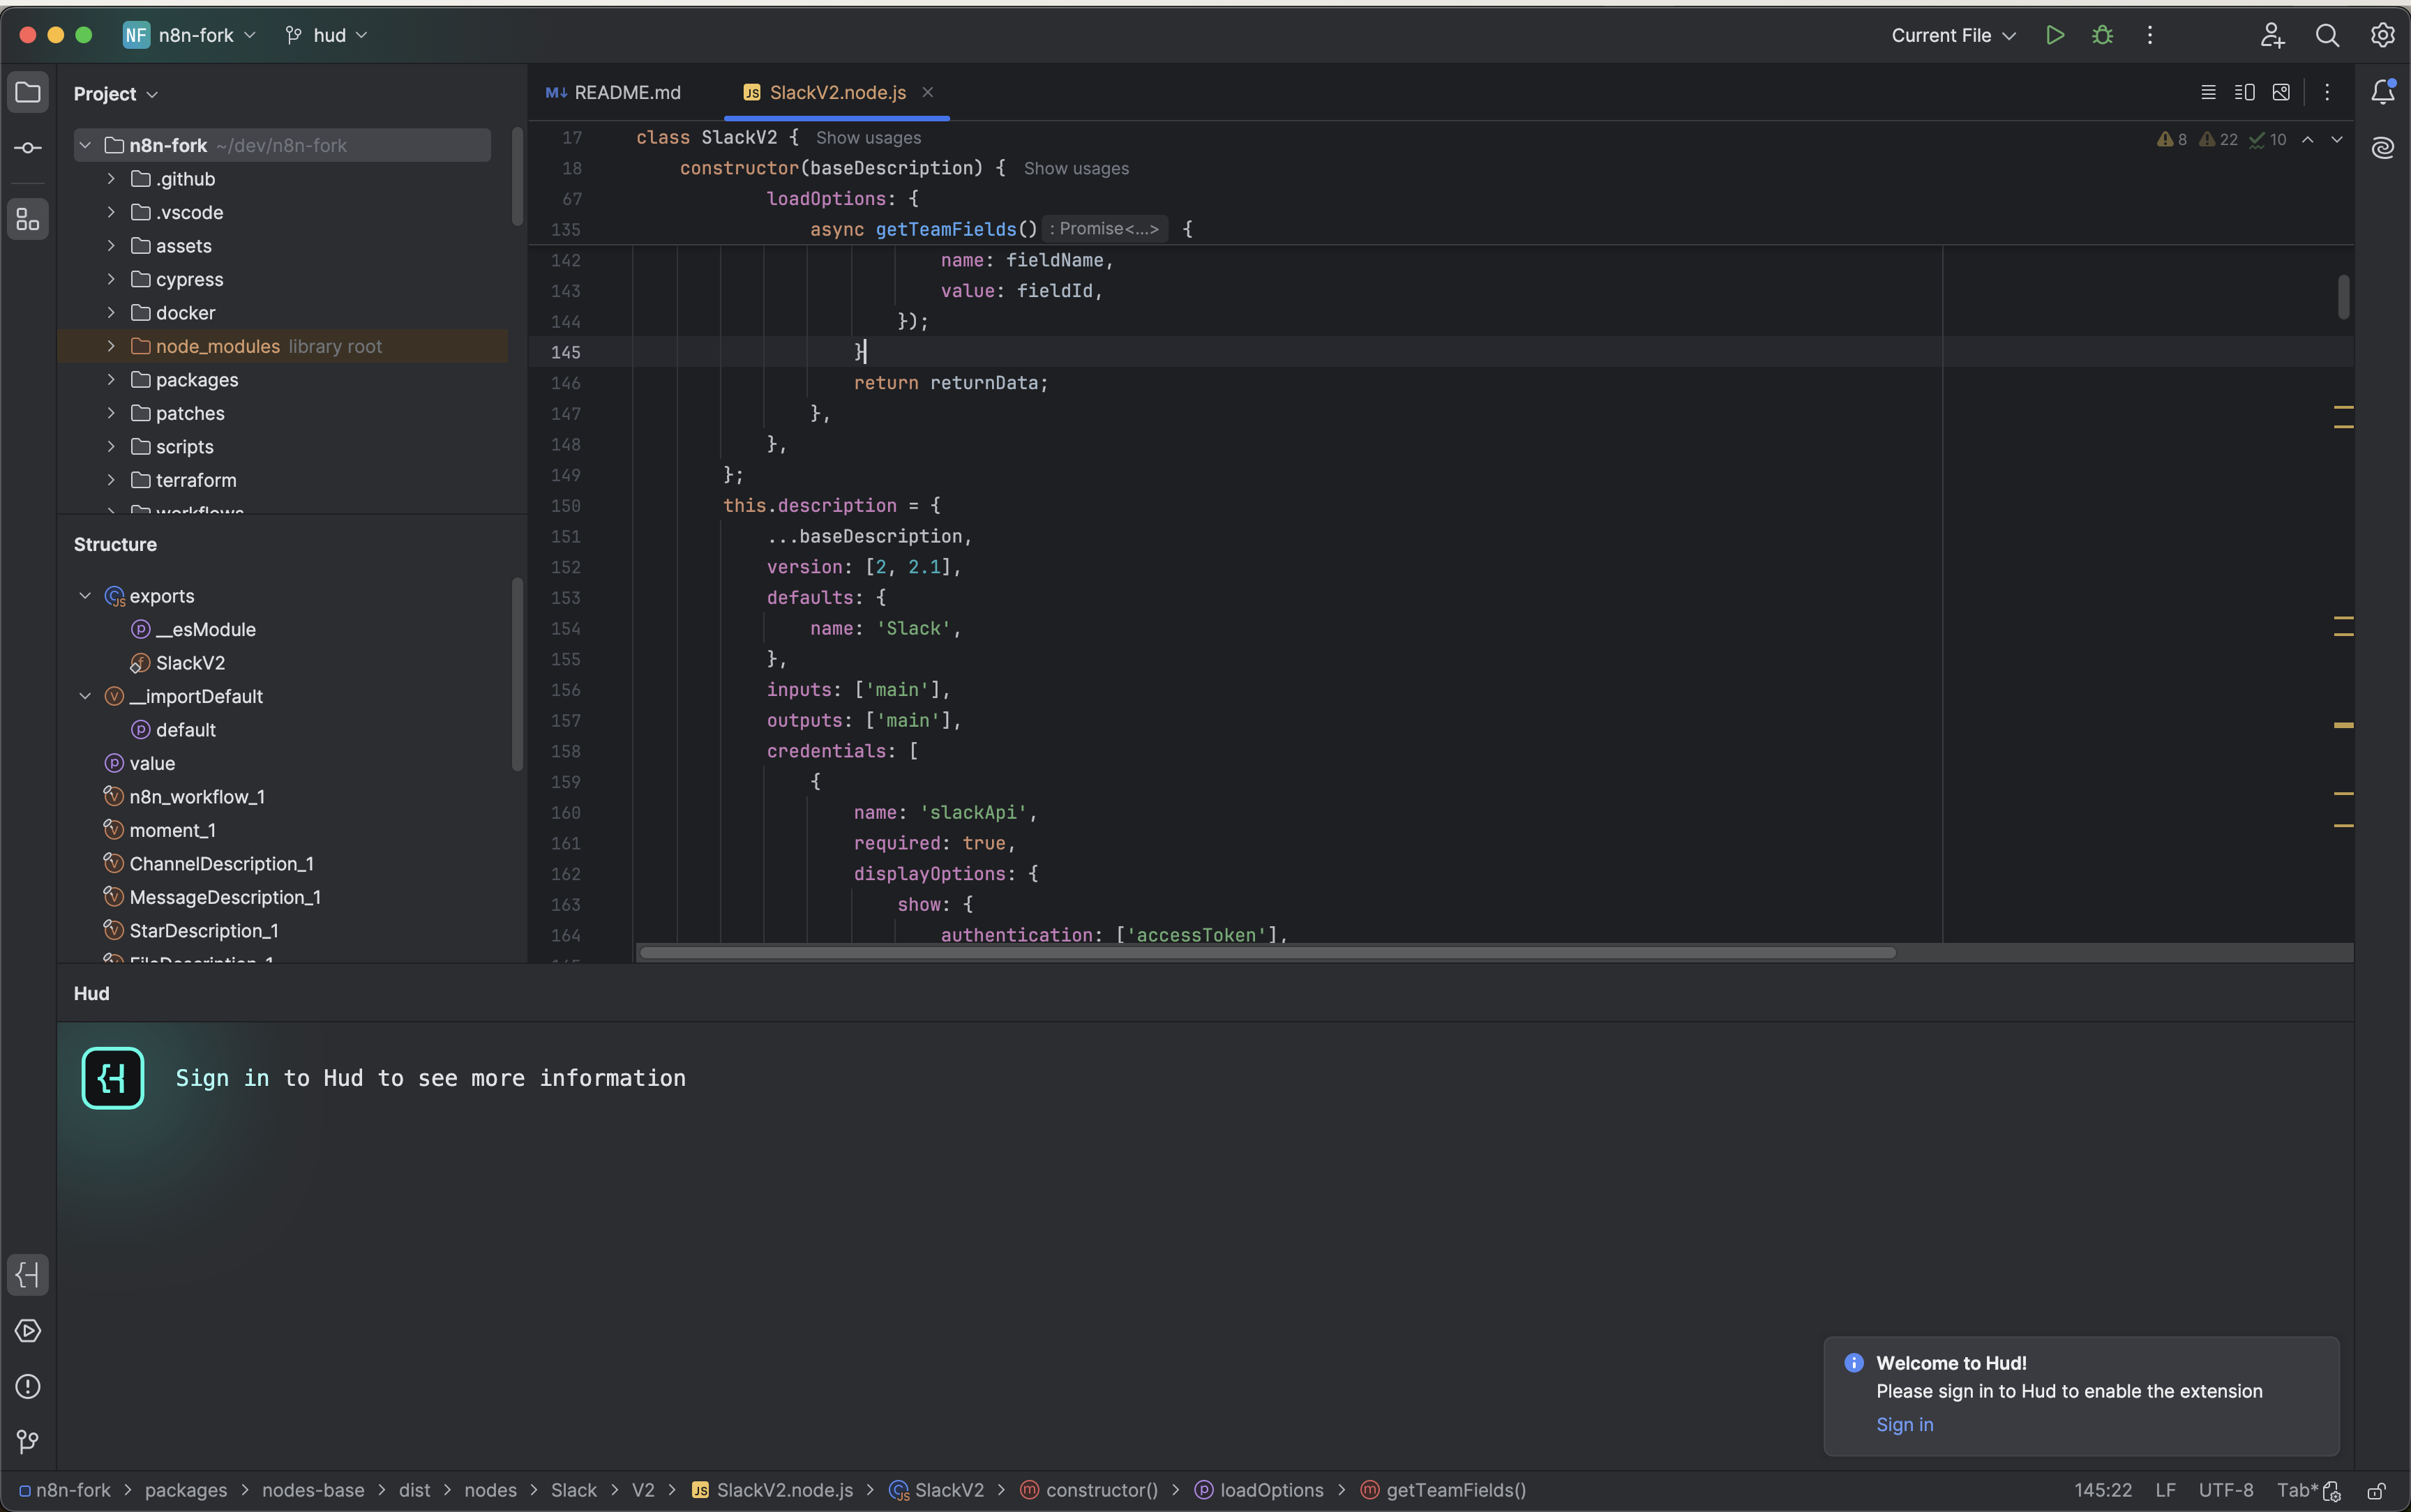Open the Git tool window icon
Image resolution: width=2411 pixels, height=1512 pixels.
[28, 1441]
